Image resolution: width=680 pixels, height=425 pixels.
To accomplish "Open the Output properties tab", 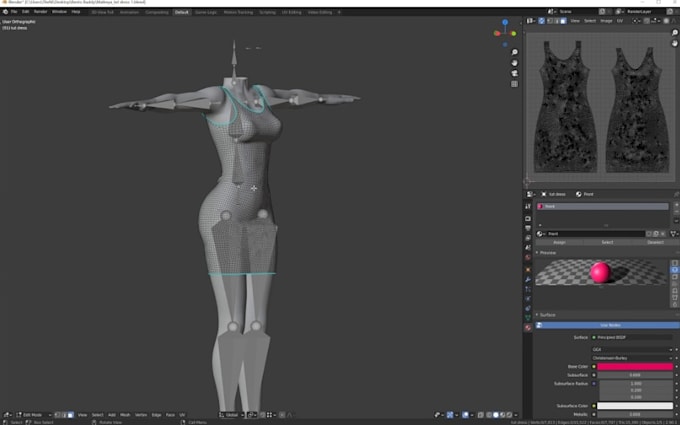I will 528,228.
